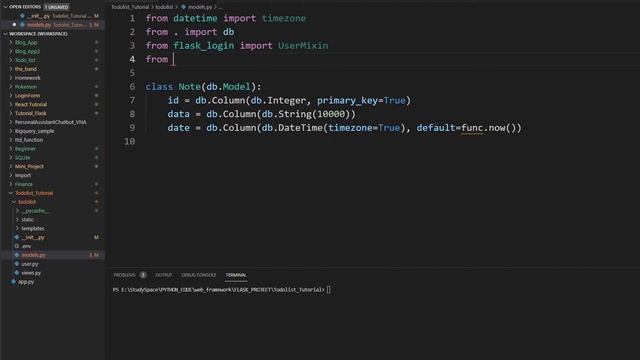The width and height of the screenshot is (640, 360).
Task: Open __init__.py in the explorer tree
Action: tap(33, 237)
